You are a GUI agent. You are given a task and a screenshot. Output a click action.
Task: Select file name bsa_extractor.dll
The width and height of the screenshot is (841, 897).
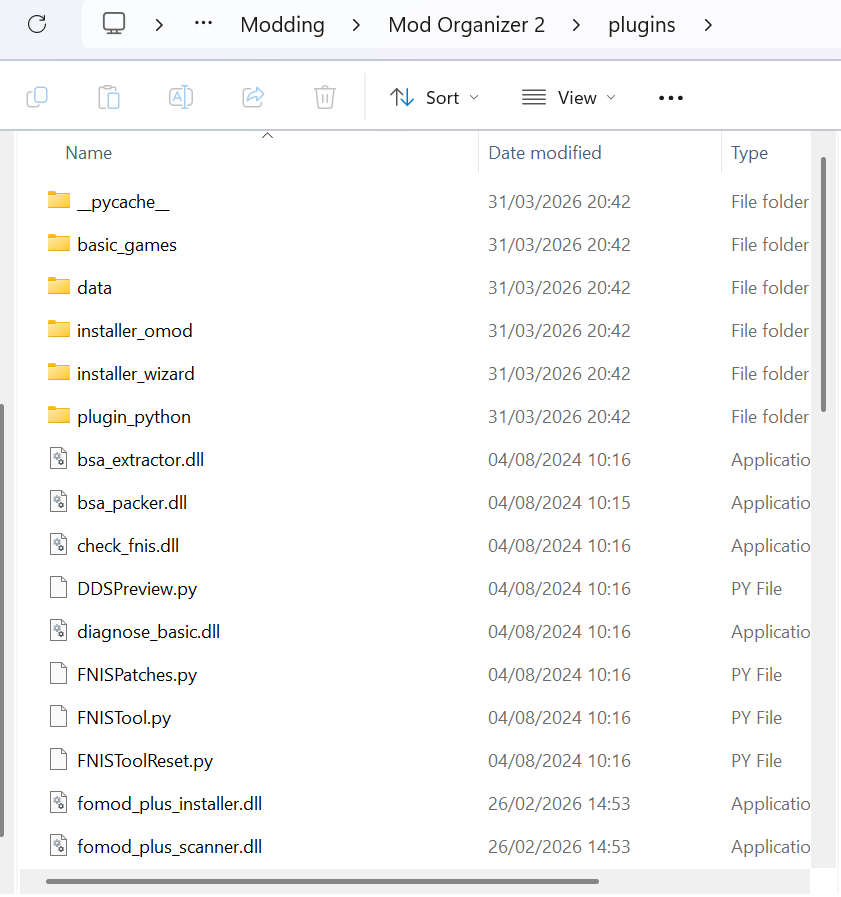(x=140, y=459)
